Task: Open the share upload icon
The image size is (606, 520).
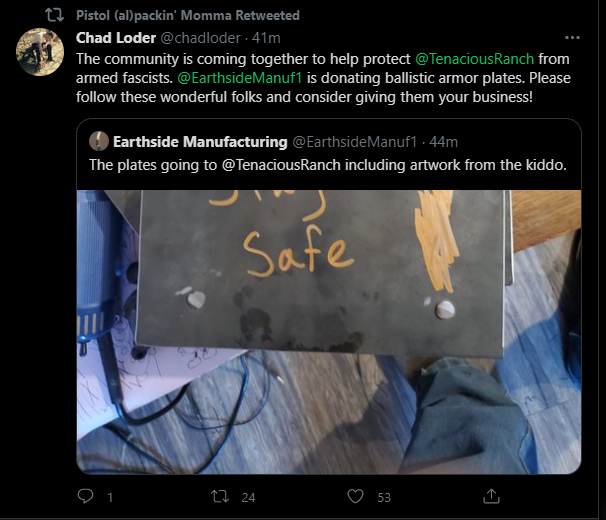Action: tap(491, 496)
